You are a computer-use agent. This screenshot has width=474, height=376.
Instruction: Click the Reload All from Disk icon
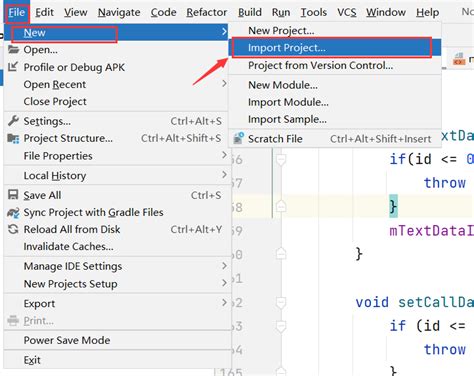tap(13, 229)
